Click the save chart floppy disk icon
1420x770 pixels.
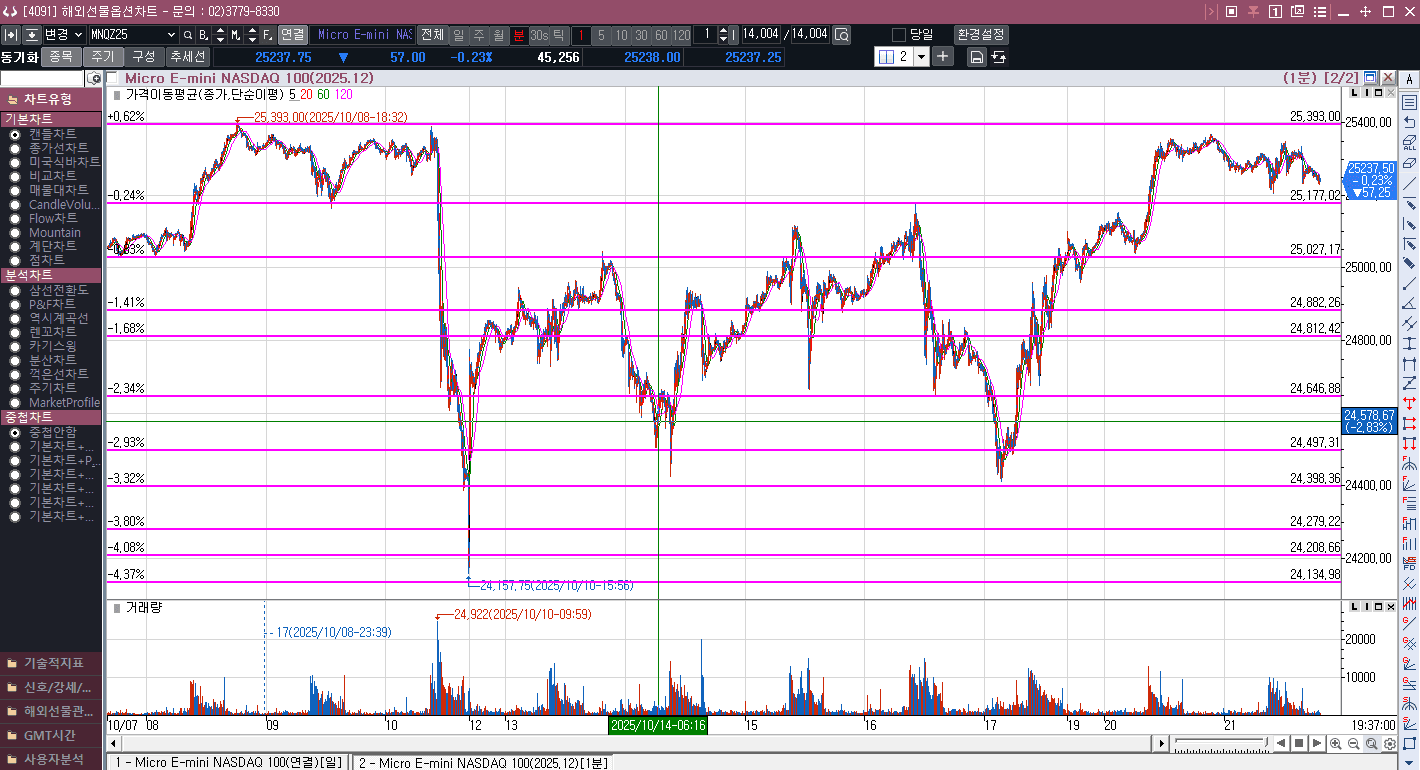click(x=977, y=57)
